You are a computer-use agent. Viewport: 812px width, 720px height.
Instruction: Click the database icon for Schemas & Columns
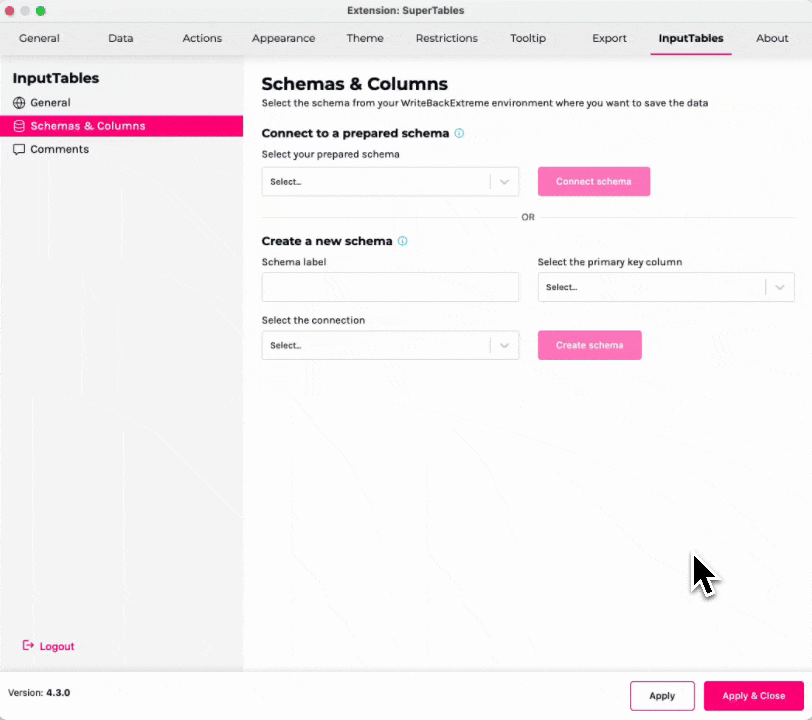[x=19, y=126]
